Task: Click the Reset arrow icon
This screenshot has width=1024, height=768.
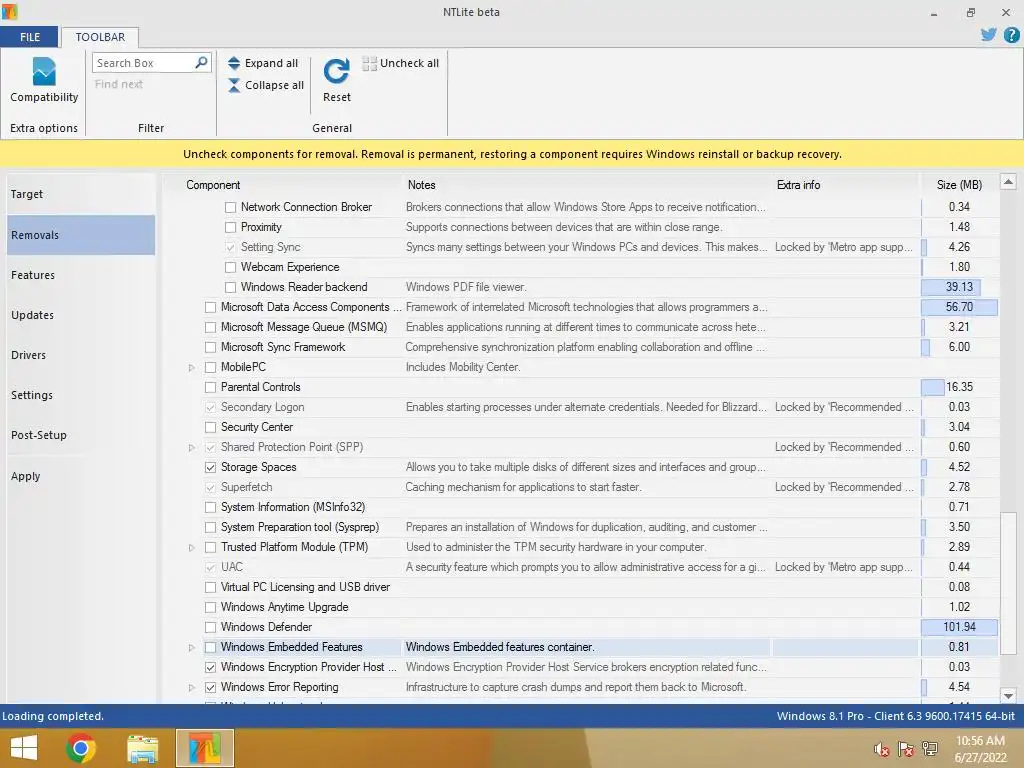Action: (336, 71)
